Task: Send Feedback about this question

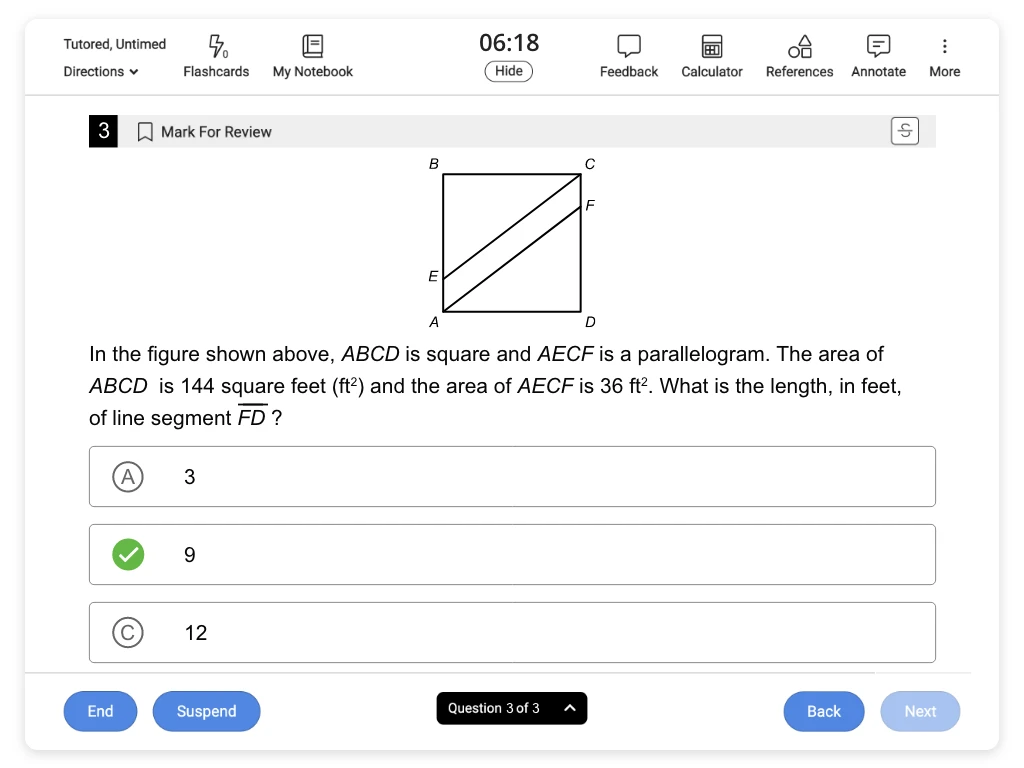Action: click(x=628, y=55)
